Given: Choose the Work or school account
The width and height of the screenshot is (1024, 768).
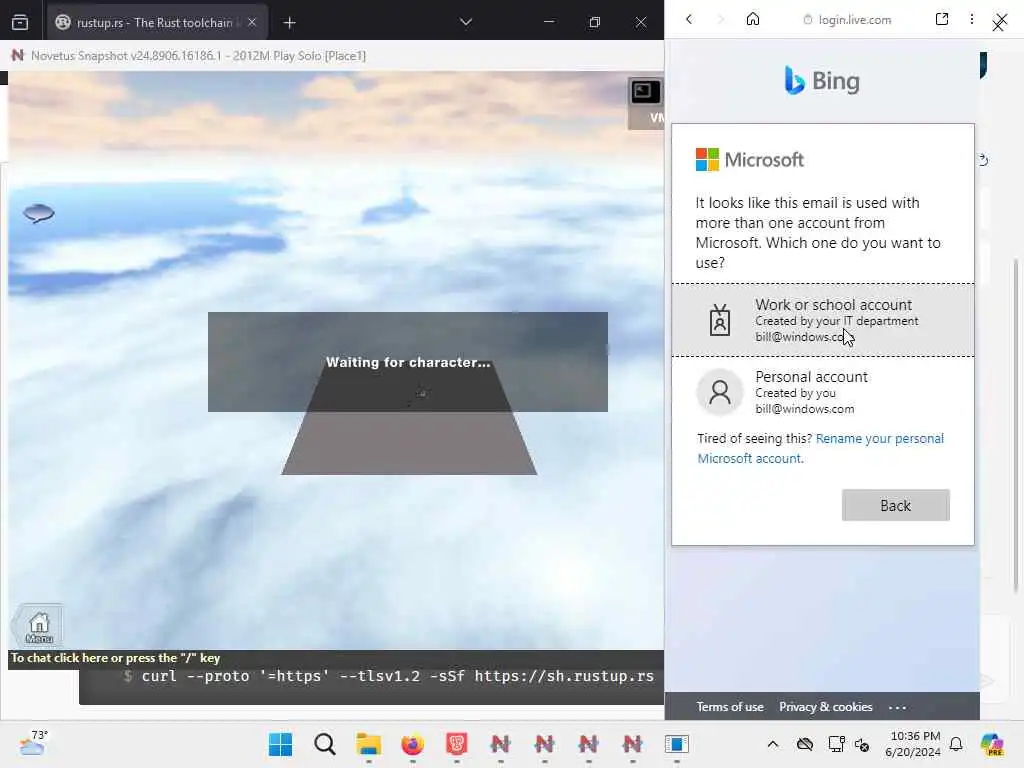Looking at the screenshot, I should [x=823, y=320].
